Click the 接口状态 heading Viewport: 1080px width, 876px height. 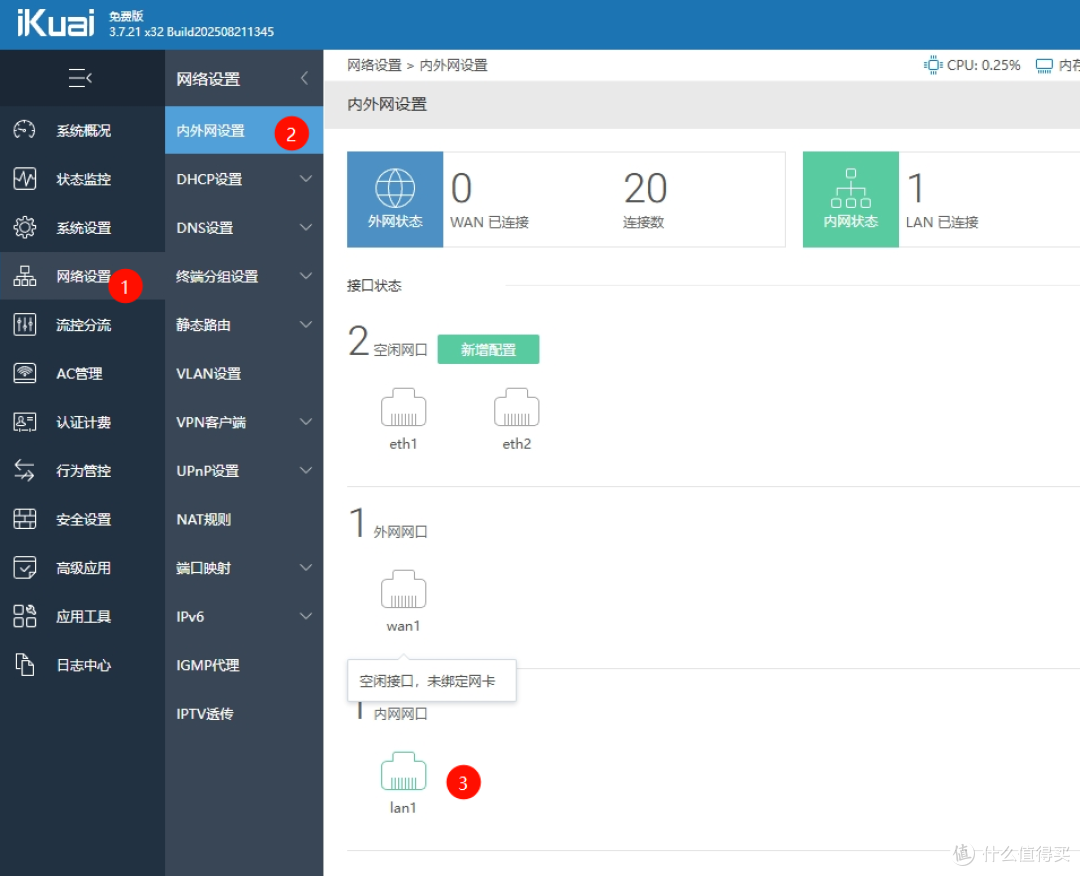[x=374, y=285]
